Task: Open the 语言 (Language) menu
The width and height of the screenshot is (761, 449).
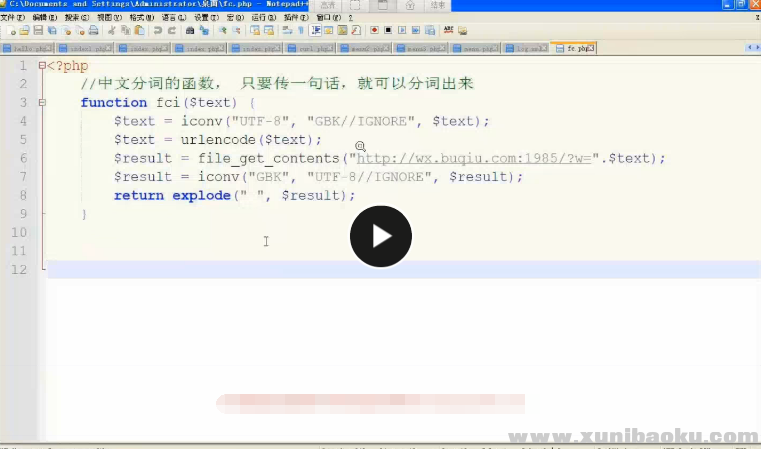Action: click(x=173, y=18)
